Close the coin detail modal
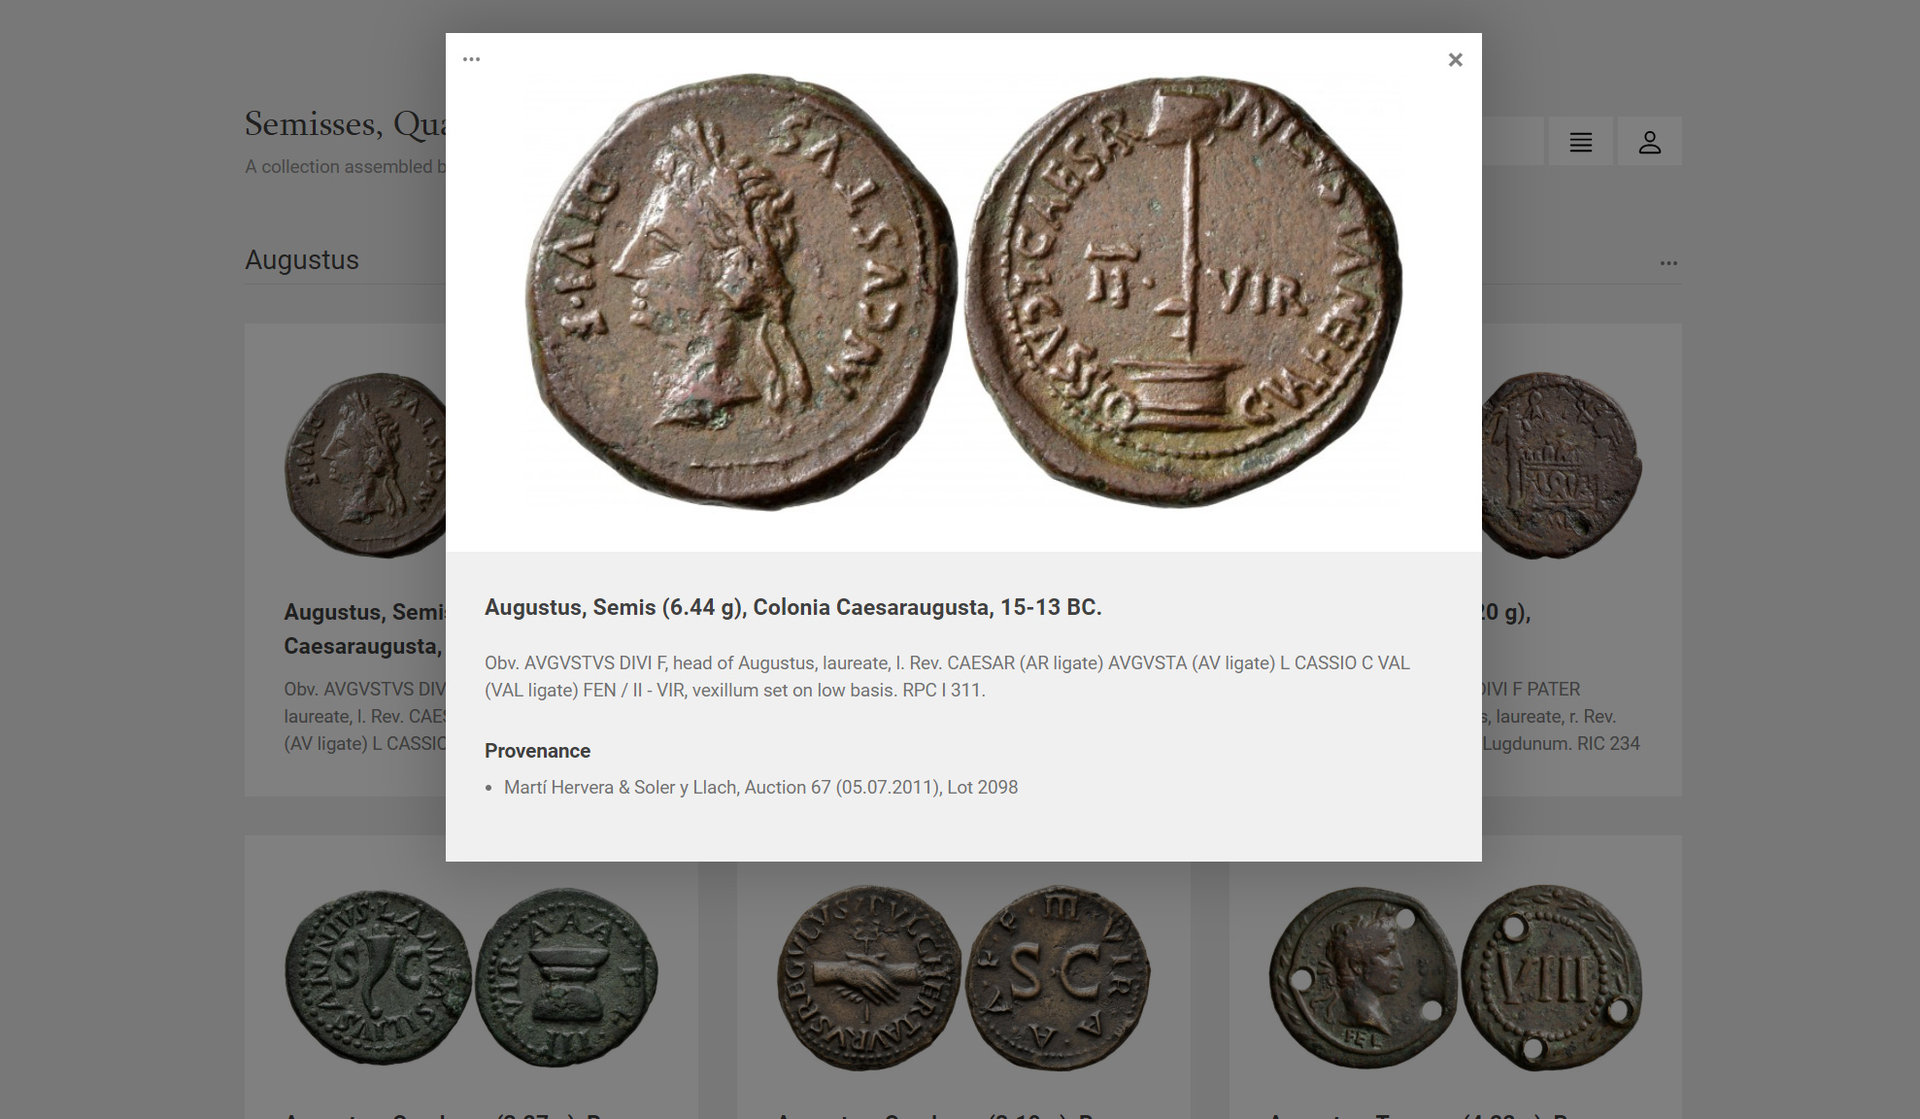 click(1455, 60)
